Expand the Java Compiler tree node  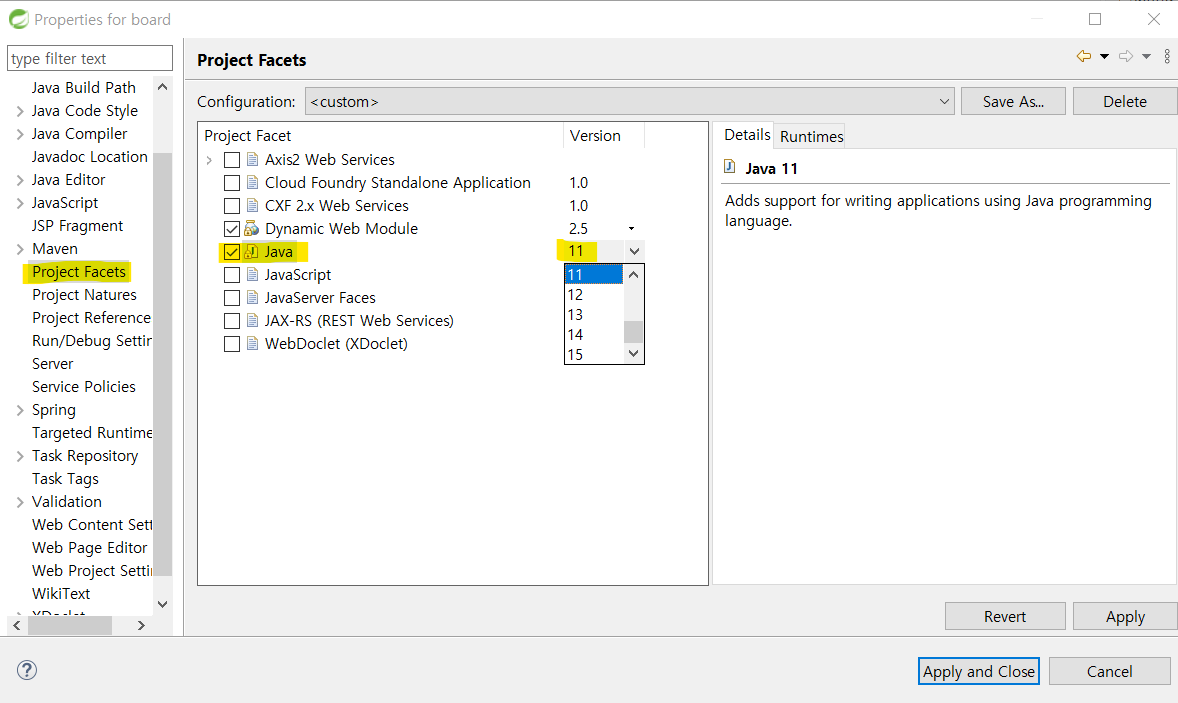click(20, 134)
